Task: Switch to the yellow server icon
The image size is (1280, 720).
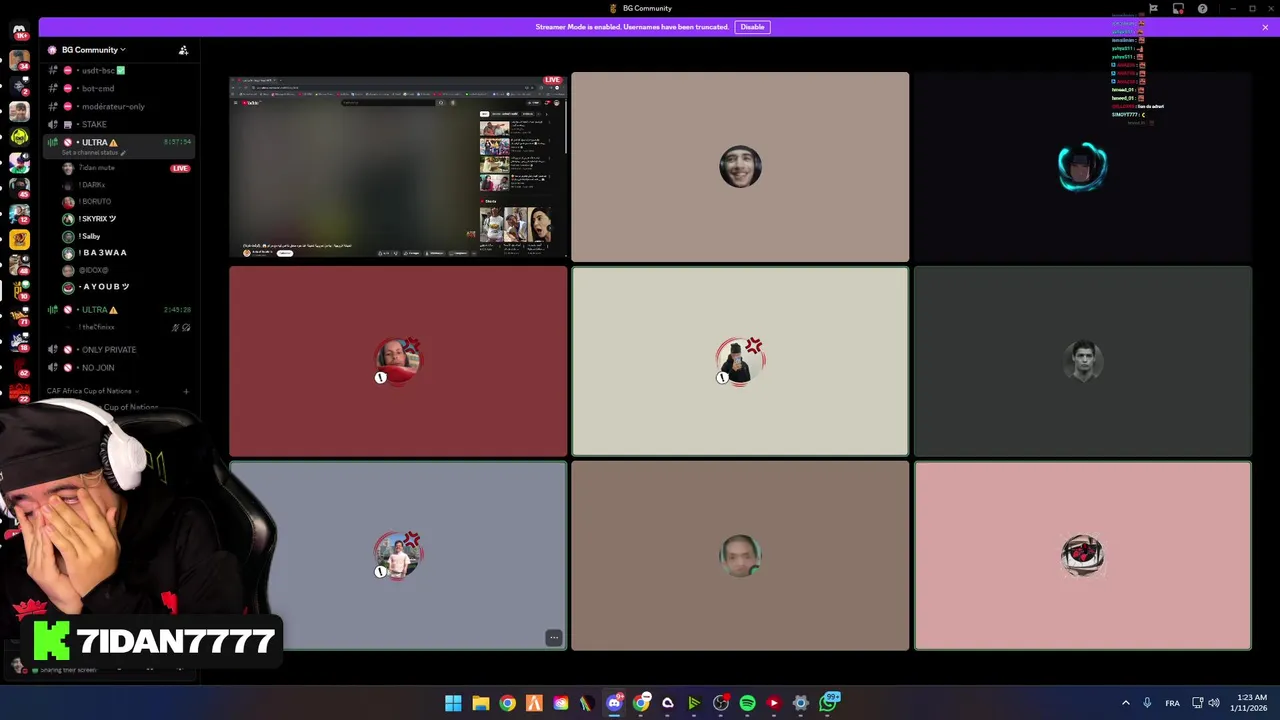Action: pos(19,239)
